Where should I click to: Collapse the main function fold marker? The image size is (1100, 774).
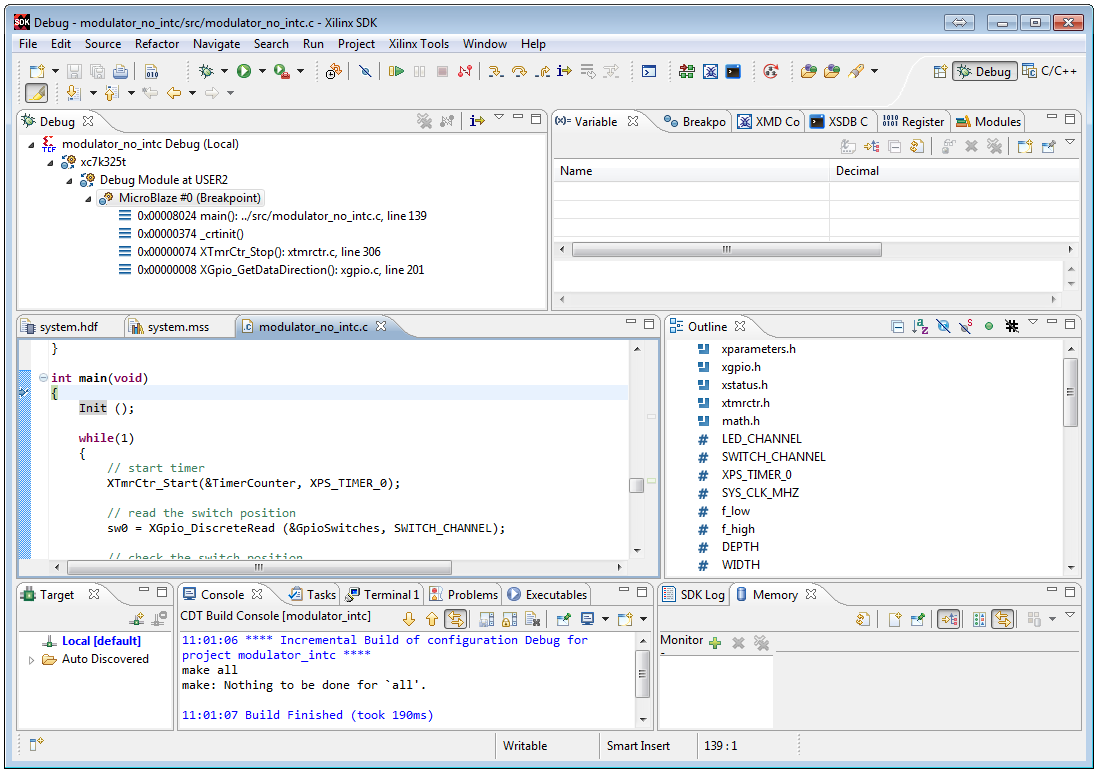pyautogui.click(x=43, y=378)
